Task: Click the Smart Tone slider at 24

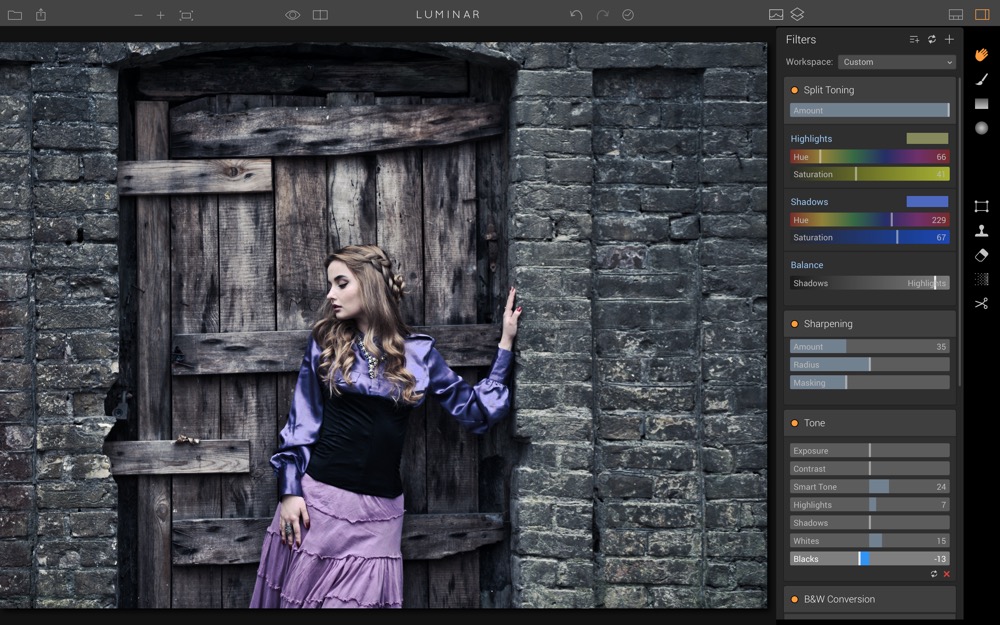Action: [x=870, y=487]
